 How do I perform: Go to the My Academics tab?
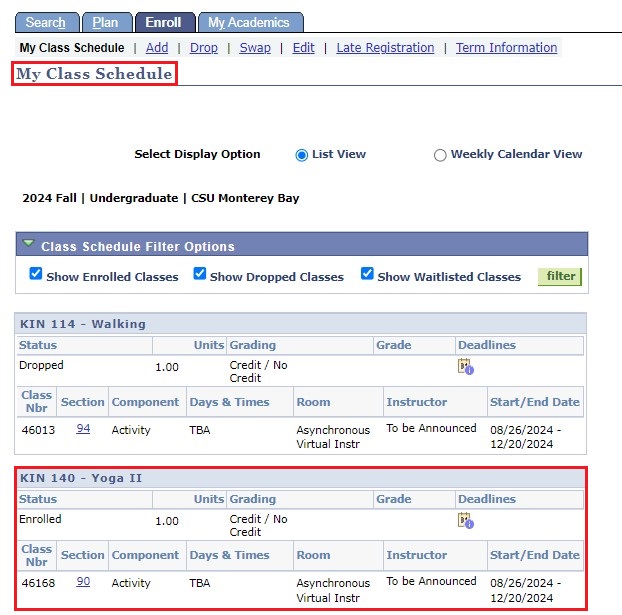coord(249,22)
